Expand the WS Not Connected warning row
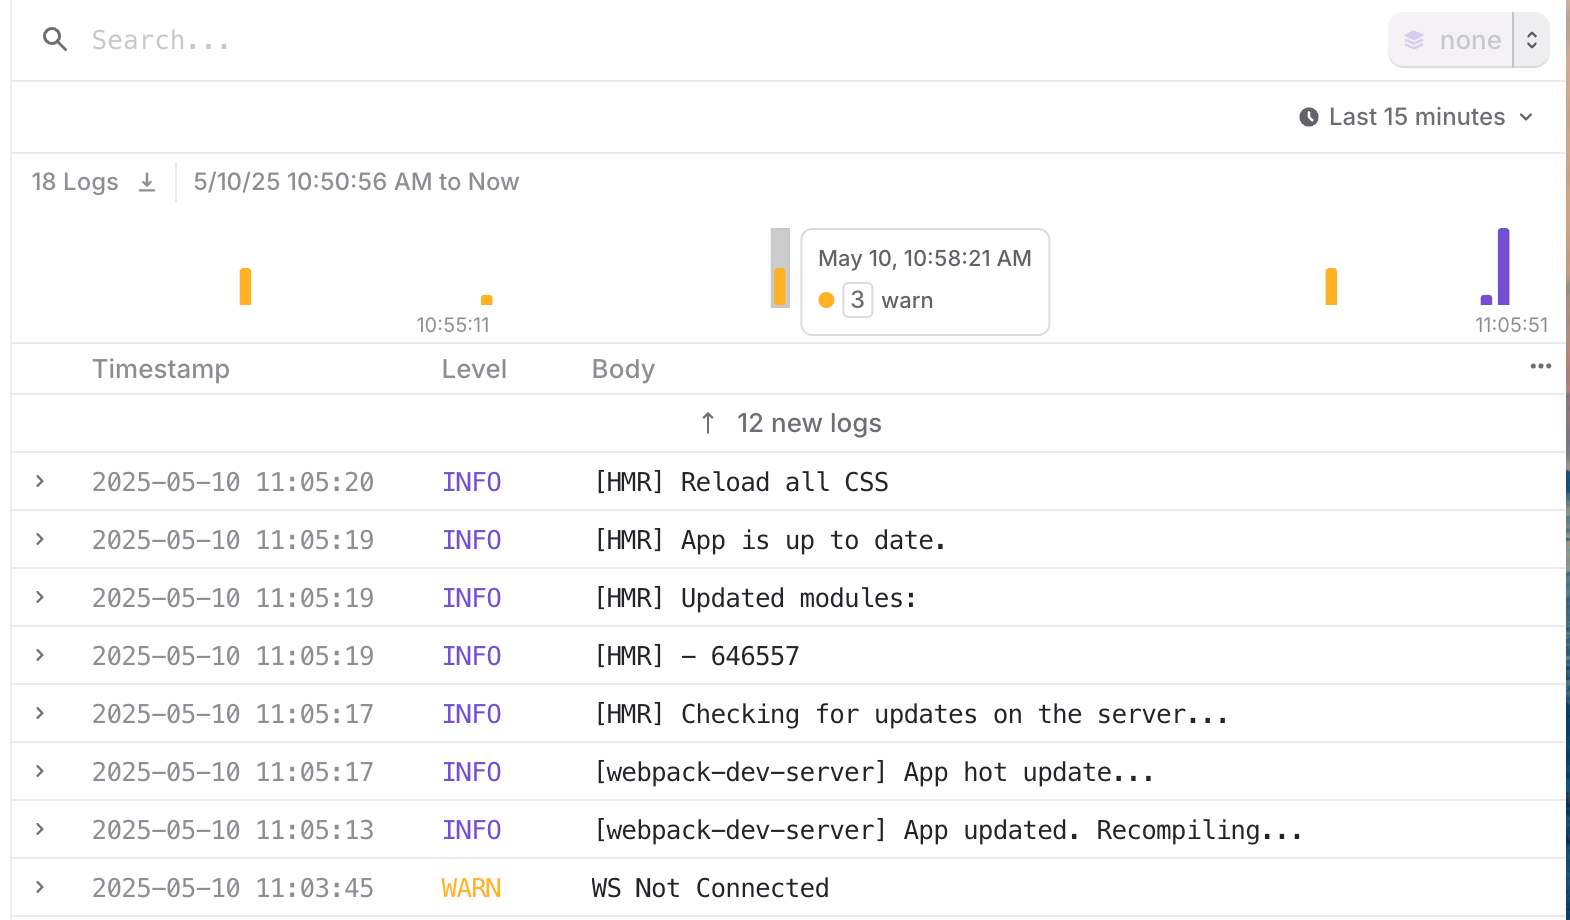The height and width of the screenshot is (920, 1570). pos(40,888)
